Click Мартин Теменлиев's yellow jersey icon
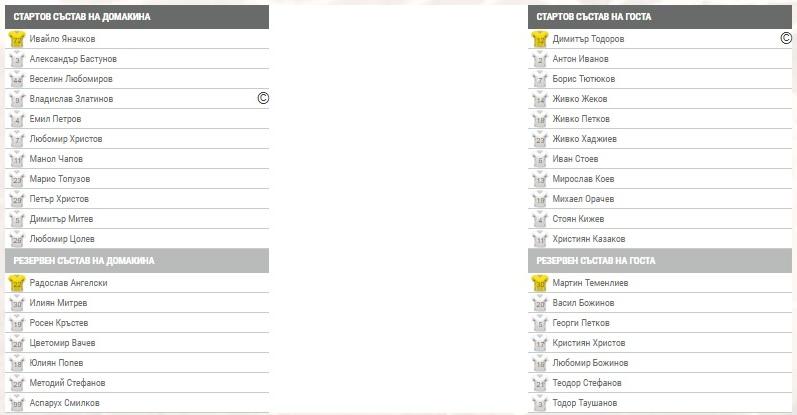Viewport: 797px width, 415px height. (540, 283)
